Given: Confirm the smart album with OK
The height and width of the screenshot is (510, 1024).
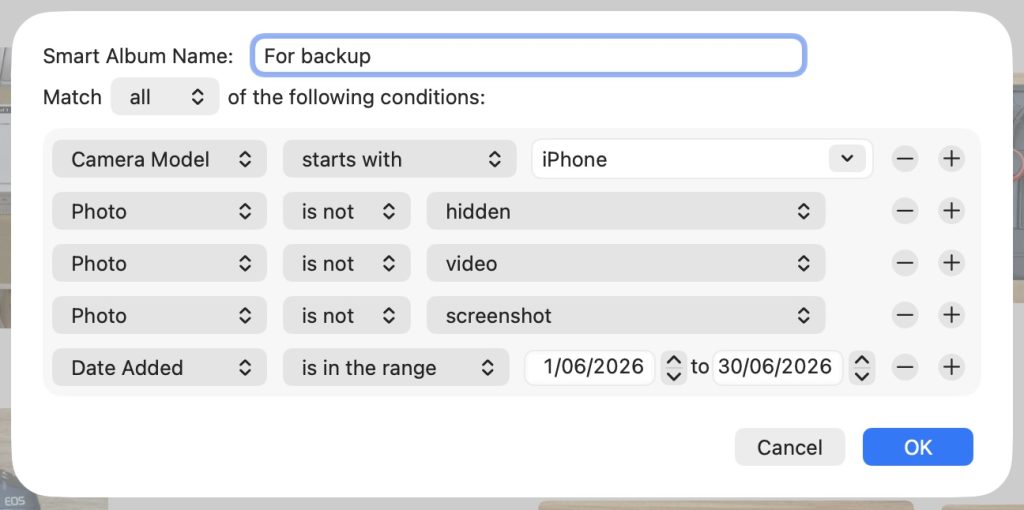Looking at the screenshot, I should pyautogui.click(x=918, y=447).
